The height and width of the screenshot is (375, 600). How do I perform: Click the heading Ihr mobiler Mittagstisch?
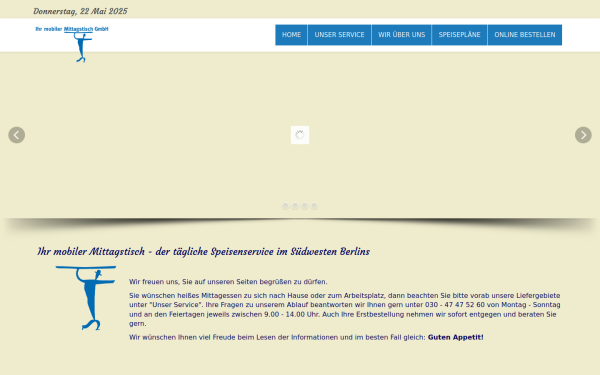203,251
